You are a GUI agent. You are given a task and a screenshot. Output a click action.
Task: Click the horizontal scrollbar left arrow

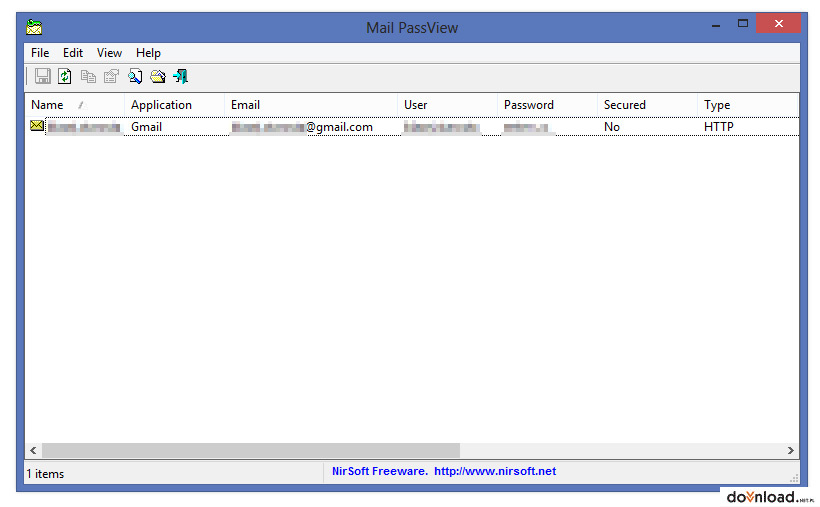tap(33, 450)
